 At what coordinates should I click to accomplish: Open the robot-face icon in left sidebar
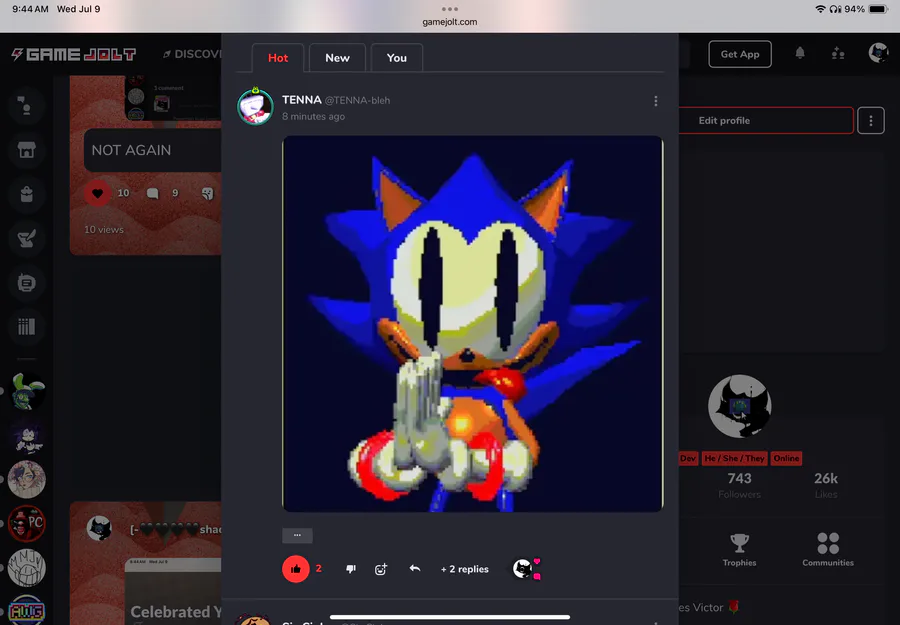(26, 283)
